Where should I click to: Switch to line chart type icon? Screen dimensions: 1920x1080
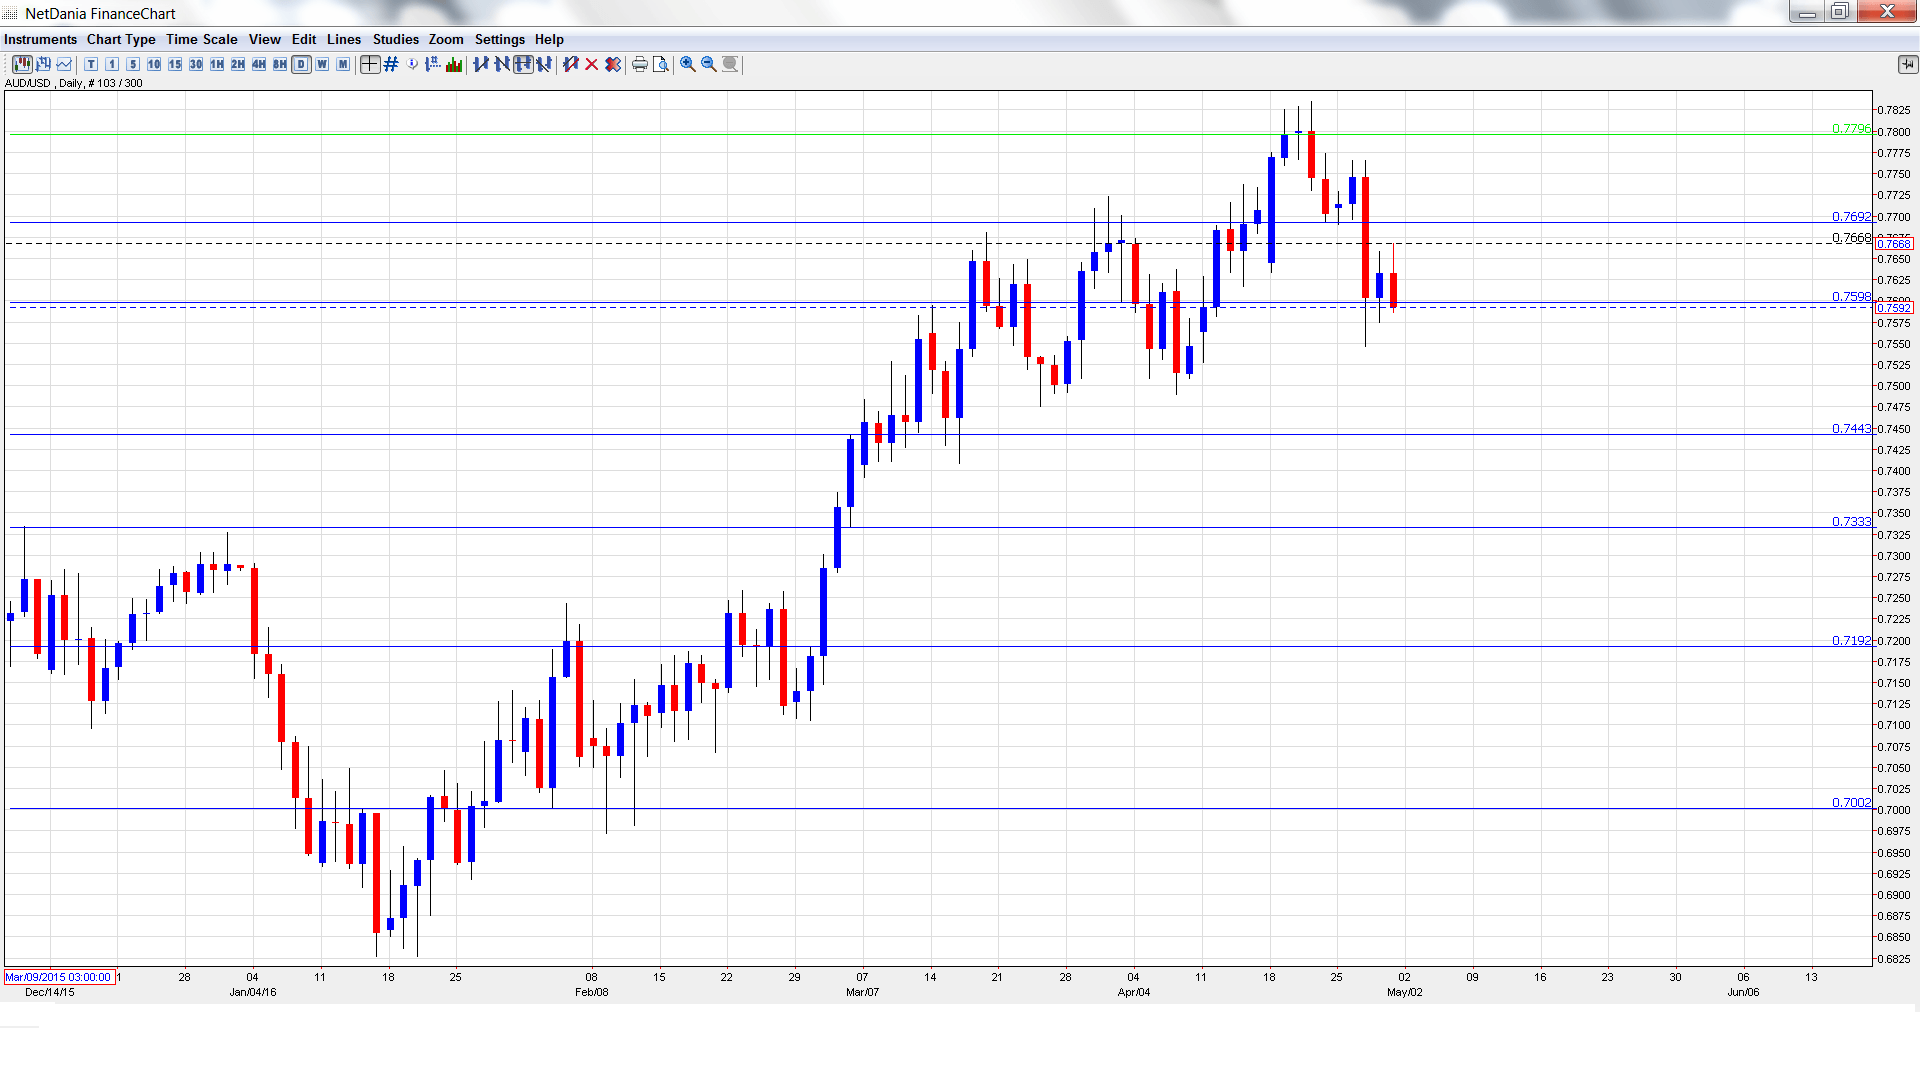coord(64,64)
